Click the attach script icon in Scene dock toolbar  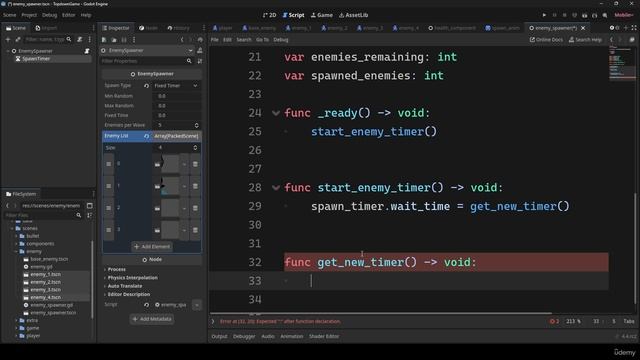(80, 39)
